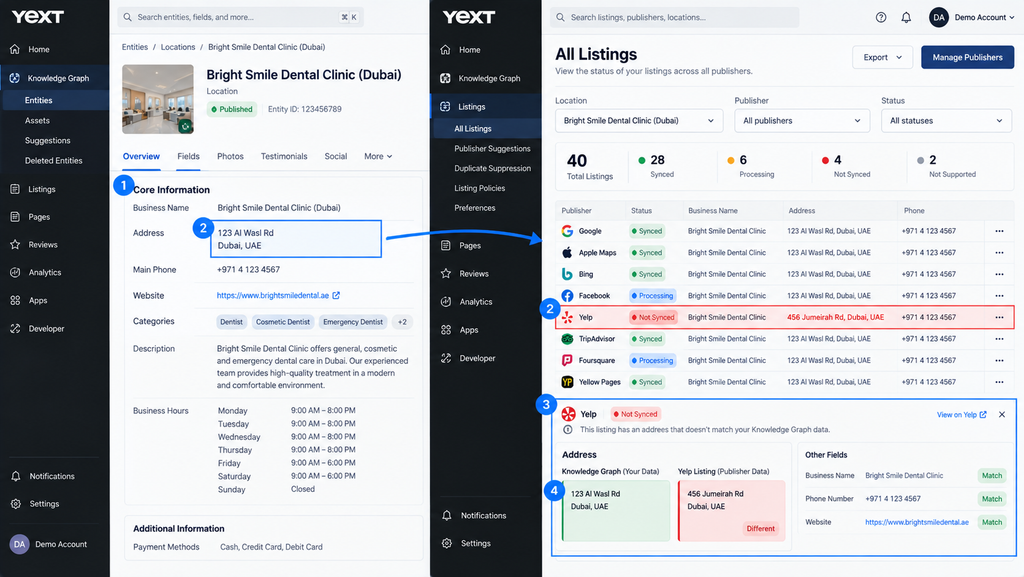This screenshot has width=1024, height=577.
Task: Open options menu for Yellow Pages row
Action: 999,382
